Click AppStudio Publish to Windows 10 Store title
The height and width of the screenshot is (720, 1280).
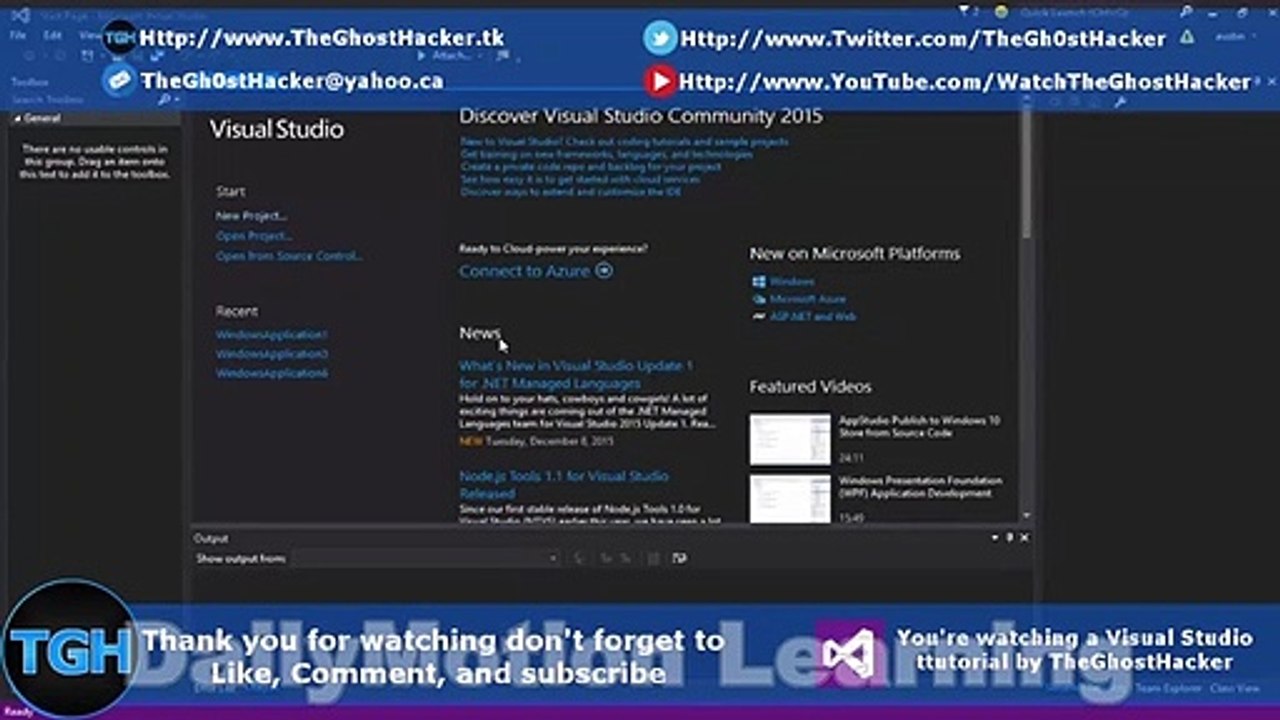(x=919, y=427)
